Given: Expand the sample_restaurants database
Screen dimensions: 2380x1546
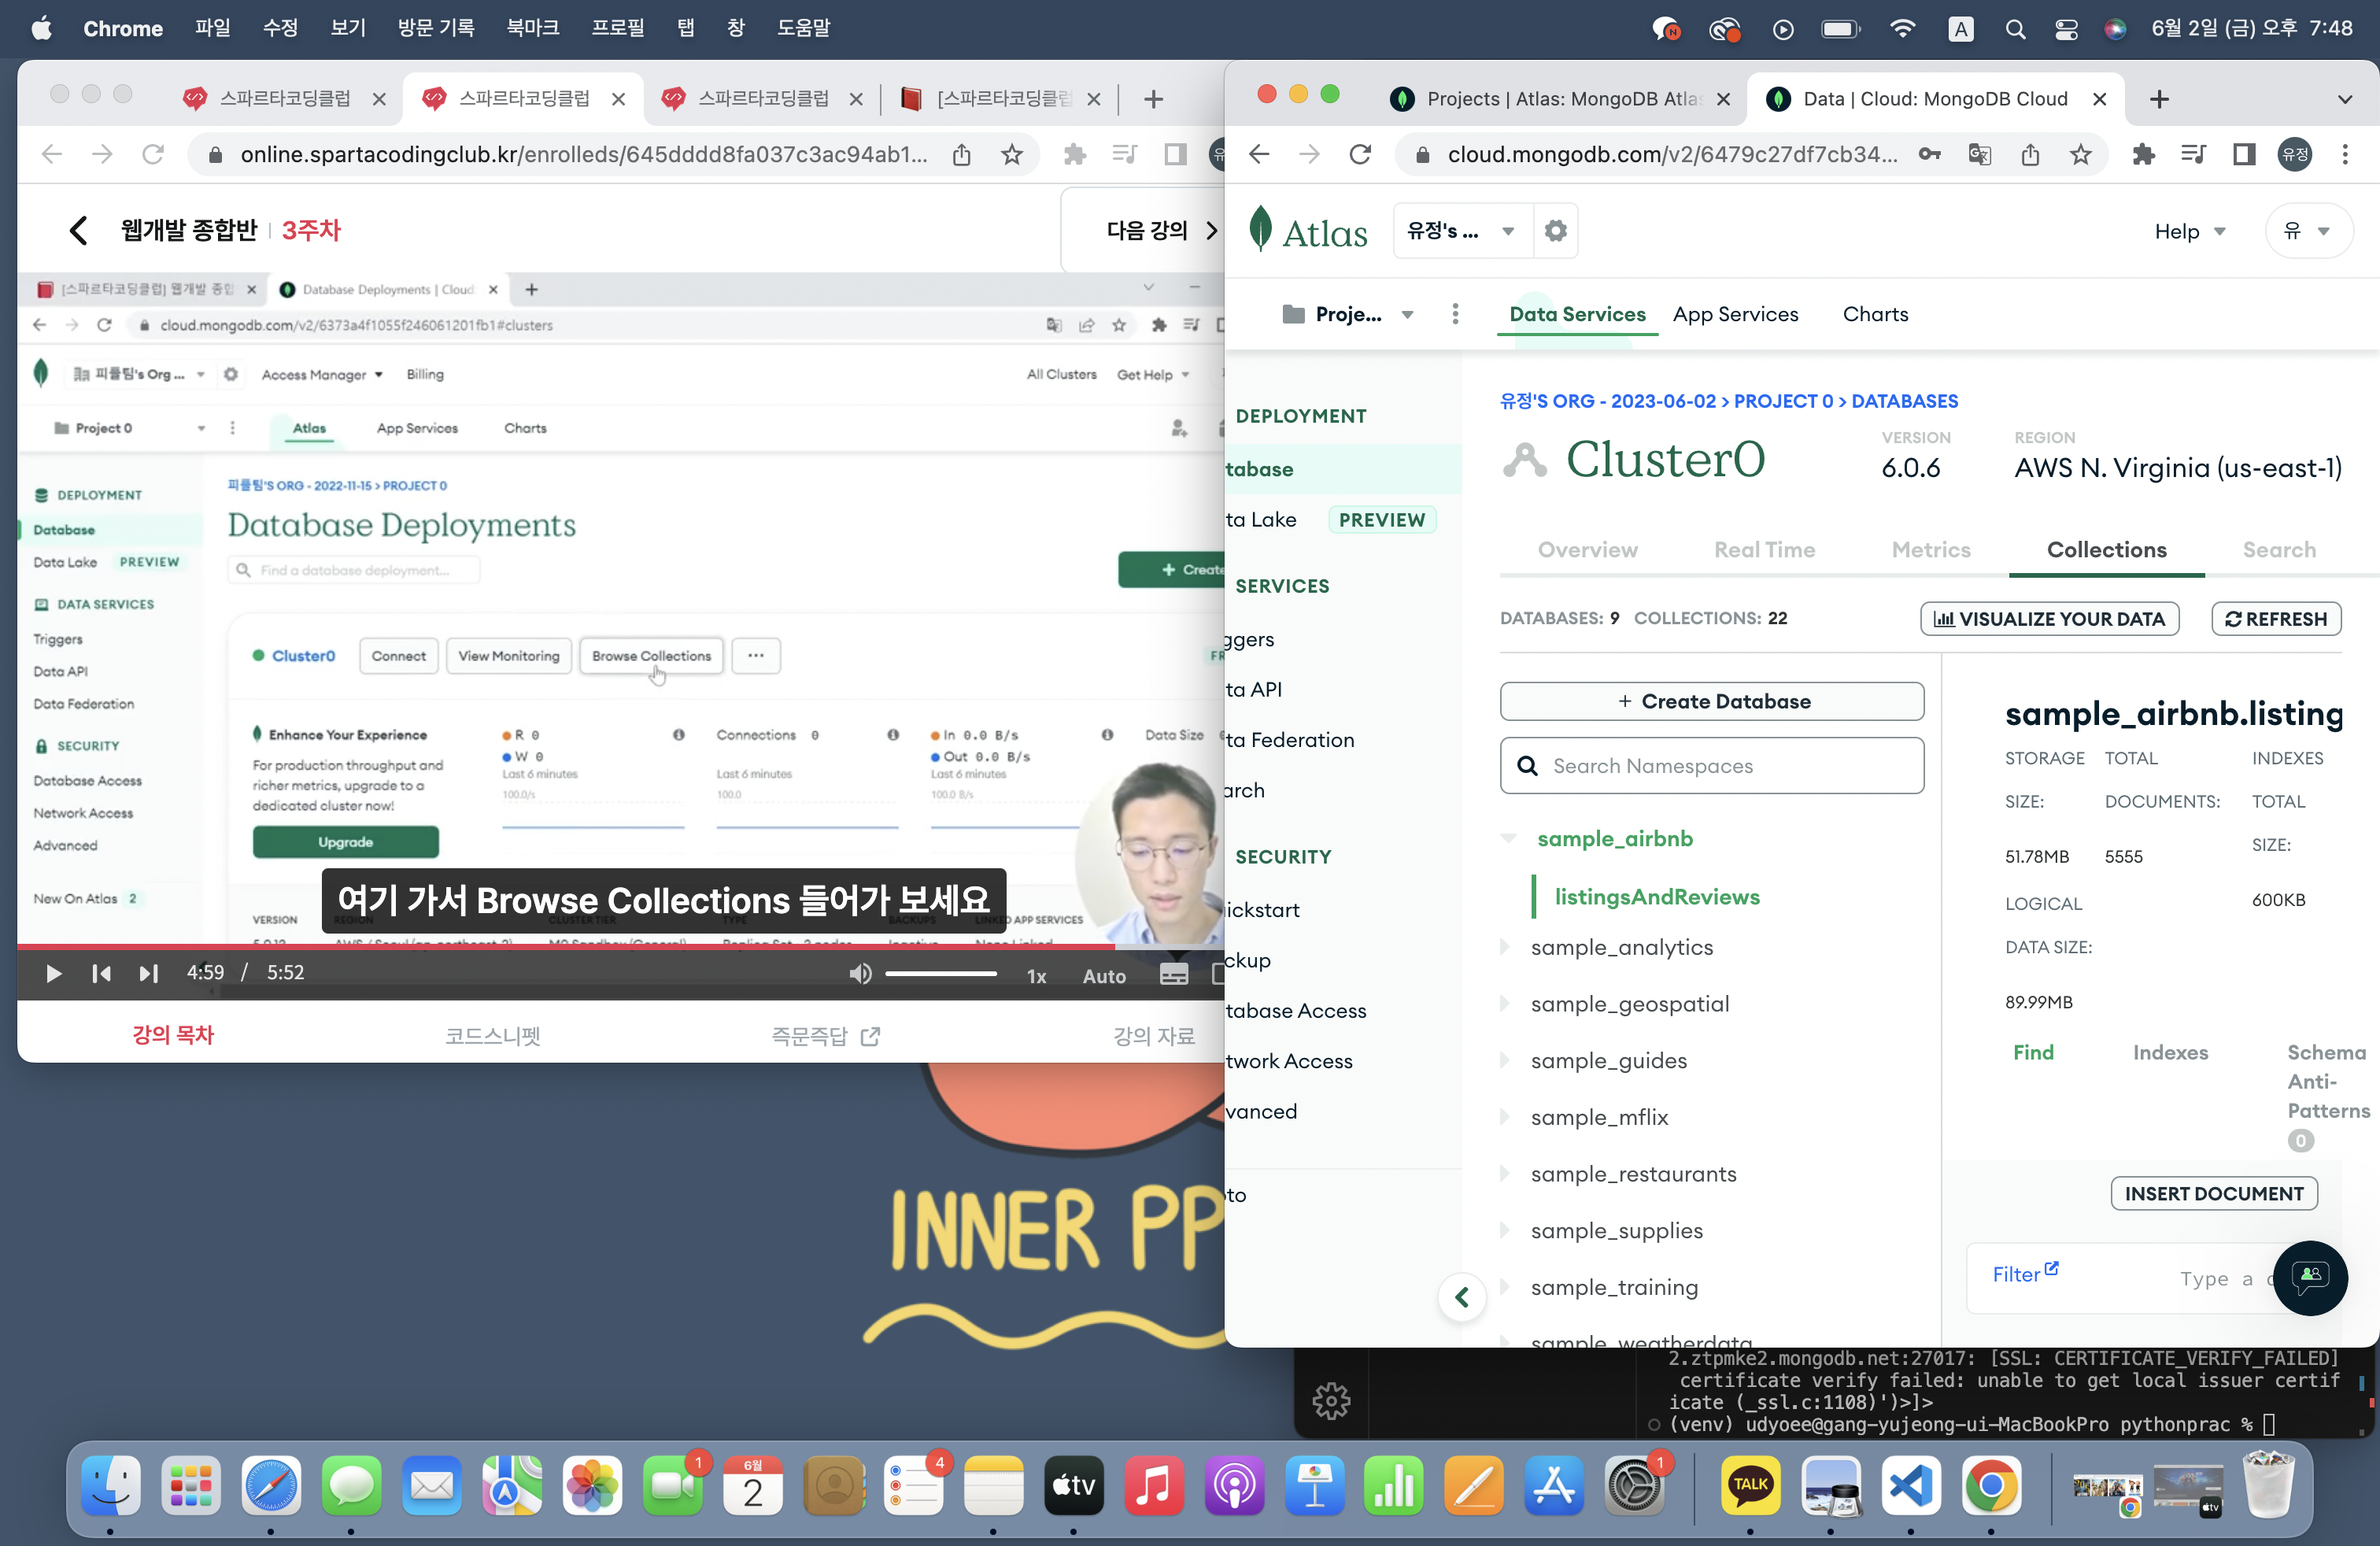Looking at the screenshot, I should click(1505, 1173).
